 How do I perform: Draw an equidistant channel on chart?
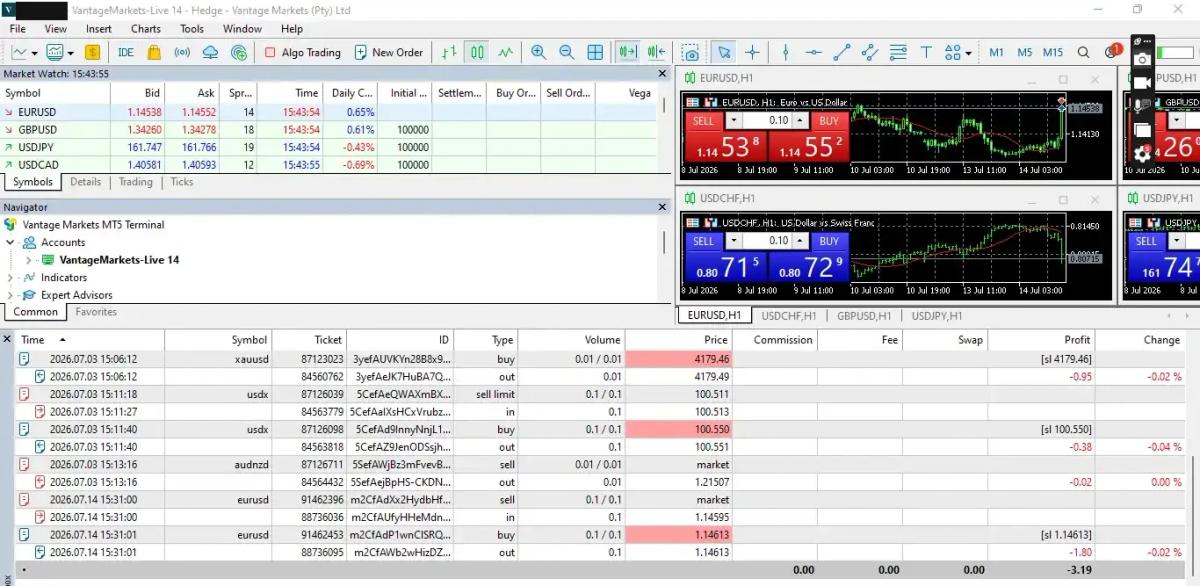click(x=869, y=52)
